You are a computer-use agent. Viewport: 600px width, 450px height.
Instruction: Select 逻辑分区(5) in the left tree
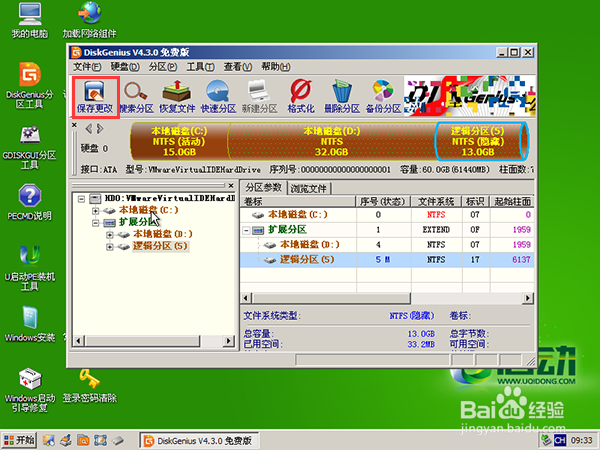coord(160,246)
